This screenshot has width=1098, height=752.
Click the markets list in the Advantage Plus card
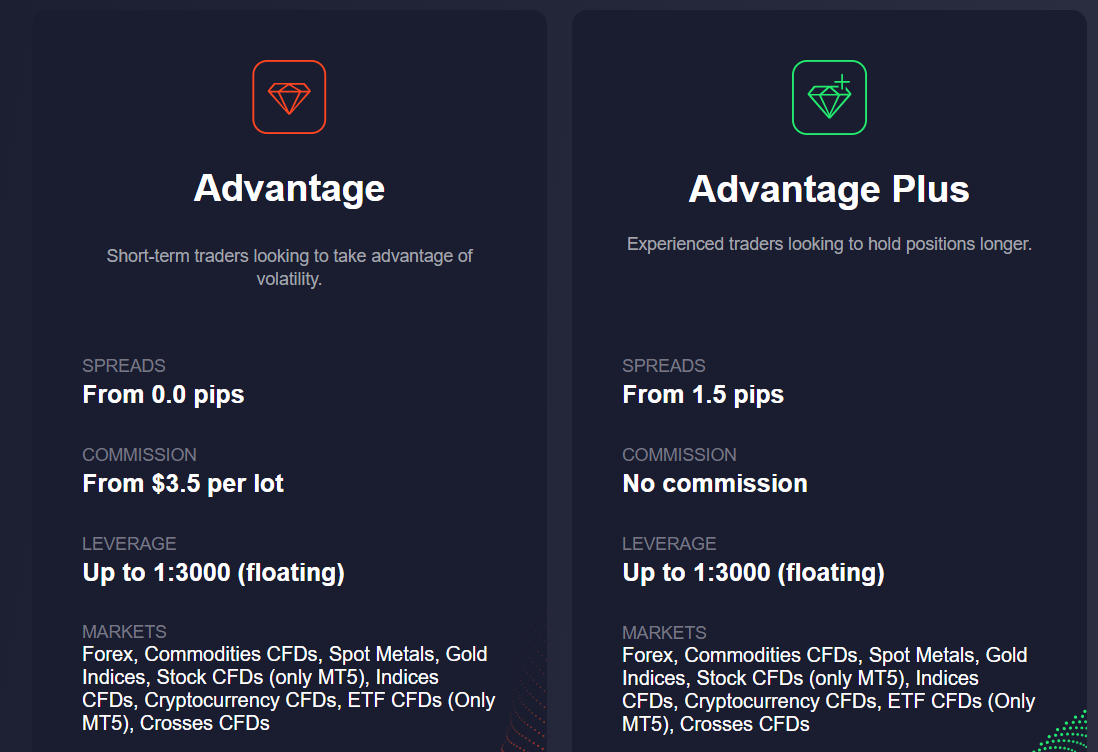(829, 689)
